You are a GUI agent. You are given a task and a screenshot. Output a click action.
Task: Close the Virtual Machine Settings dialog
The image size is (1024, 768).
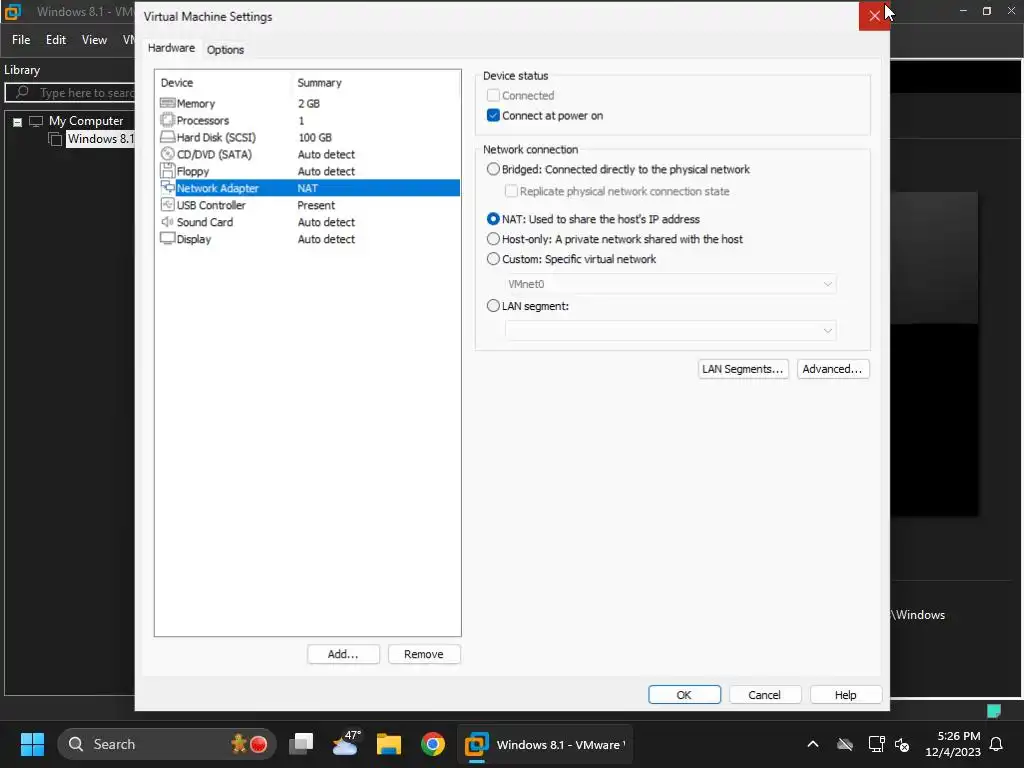click(874, 16)
